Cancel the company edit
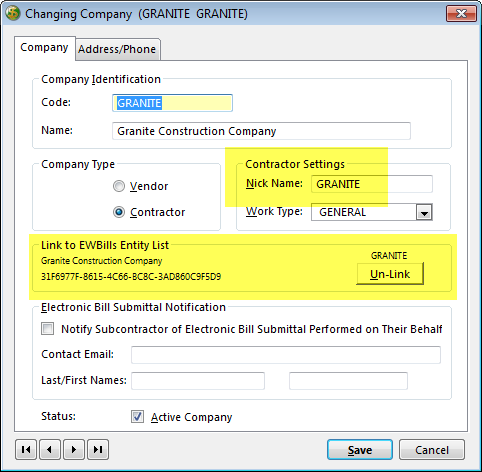The width and height of the screenshot is (482, 472). coord(432,450)
